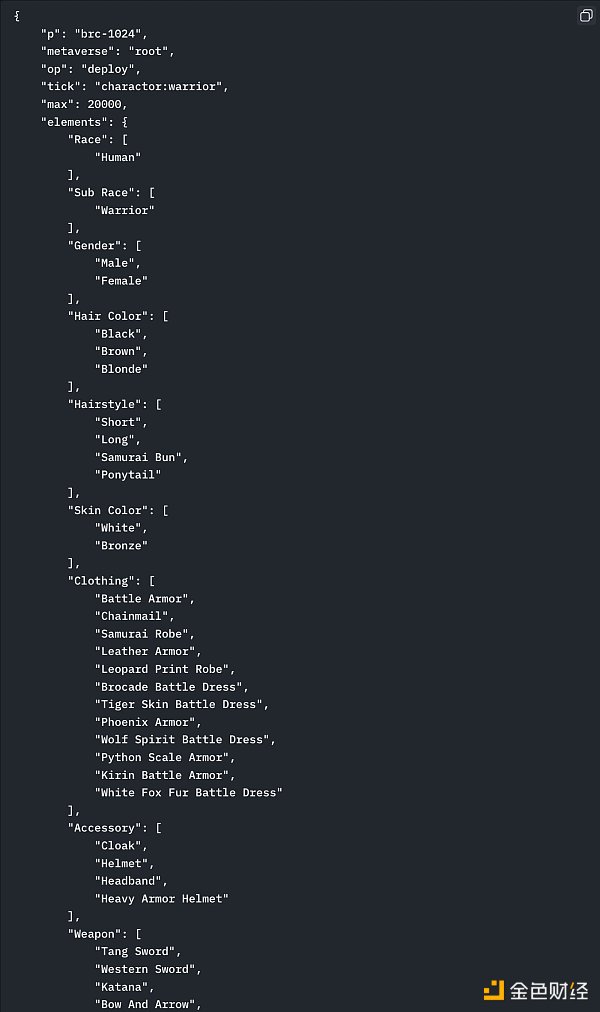The image size is (600, 1012).
Task: Click the gold logo watermark icon
Action: click(x=493, y=990)
